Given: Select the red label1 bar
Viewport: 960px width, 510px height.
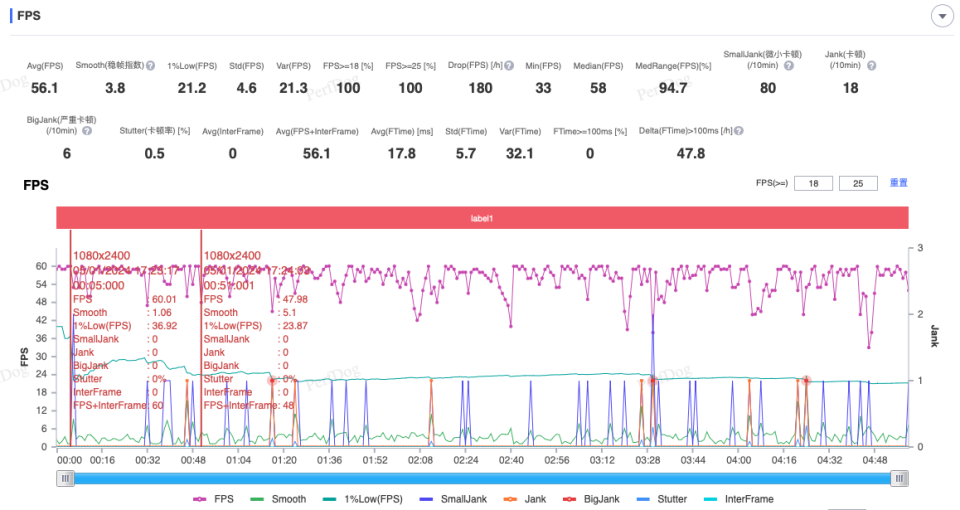Looking at the screenshot, I should (482, 218).
